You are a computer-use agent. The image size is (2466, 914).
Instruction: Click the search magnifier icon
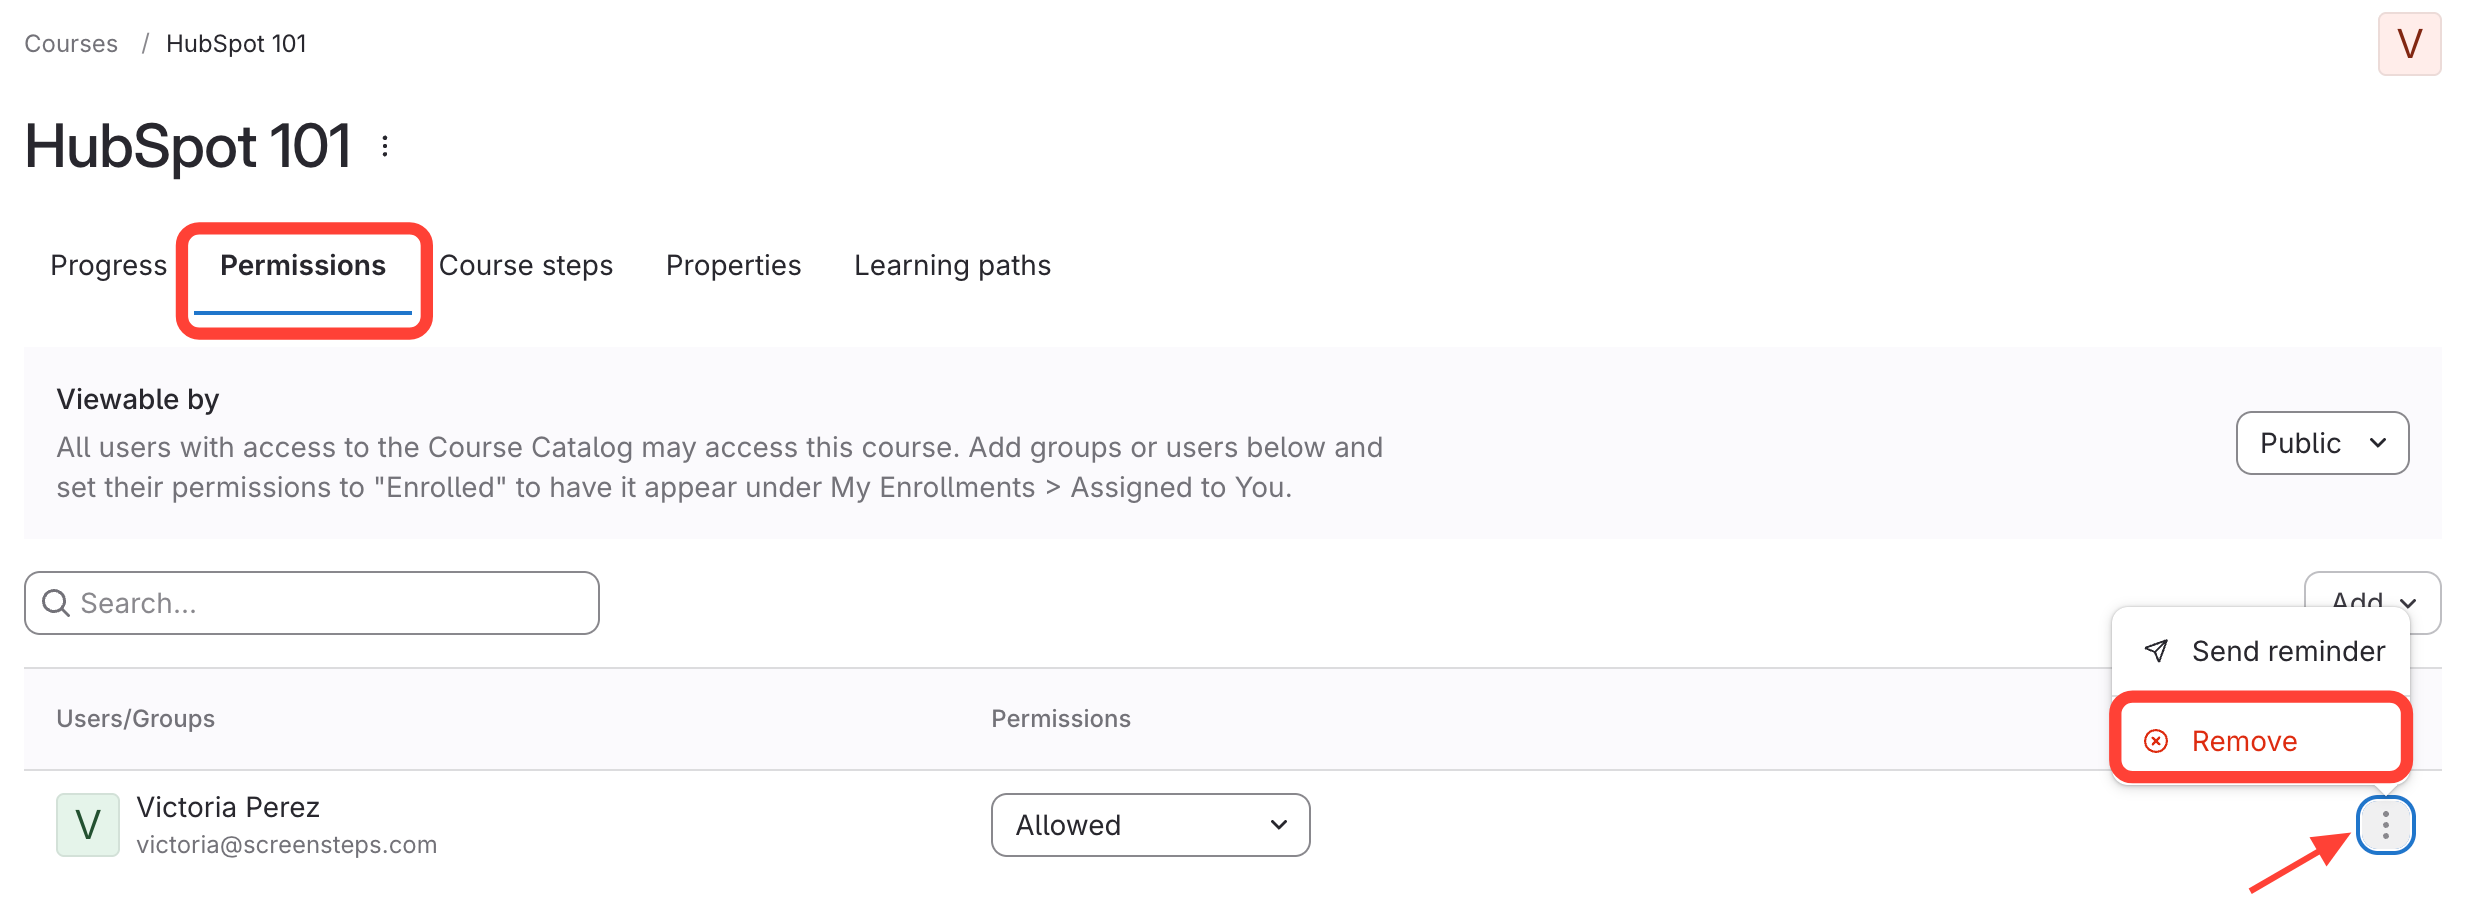tap(56, 603)
